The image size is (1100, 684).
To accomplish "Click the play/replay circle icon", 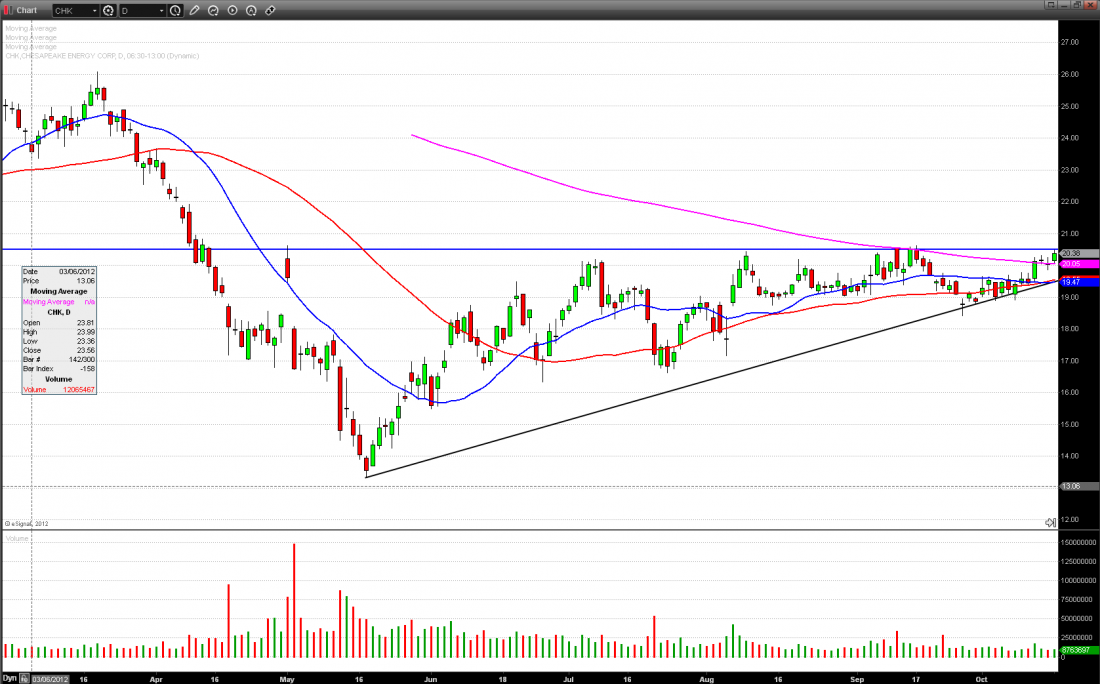I will tap(233, 10).
